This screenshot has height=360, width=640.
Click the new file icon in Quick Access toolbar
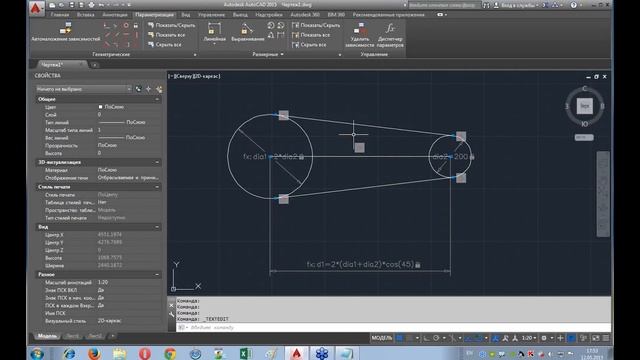coord(52,5)
